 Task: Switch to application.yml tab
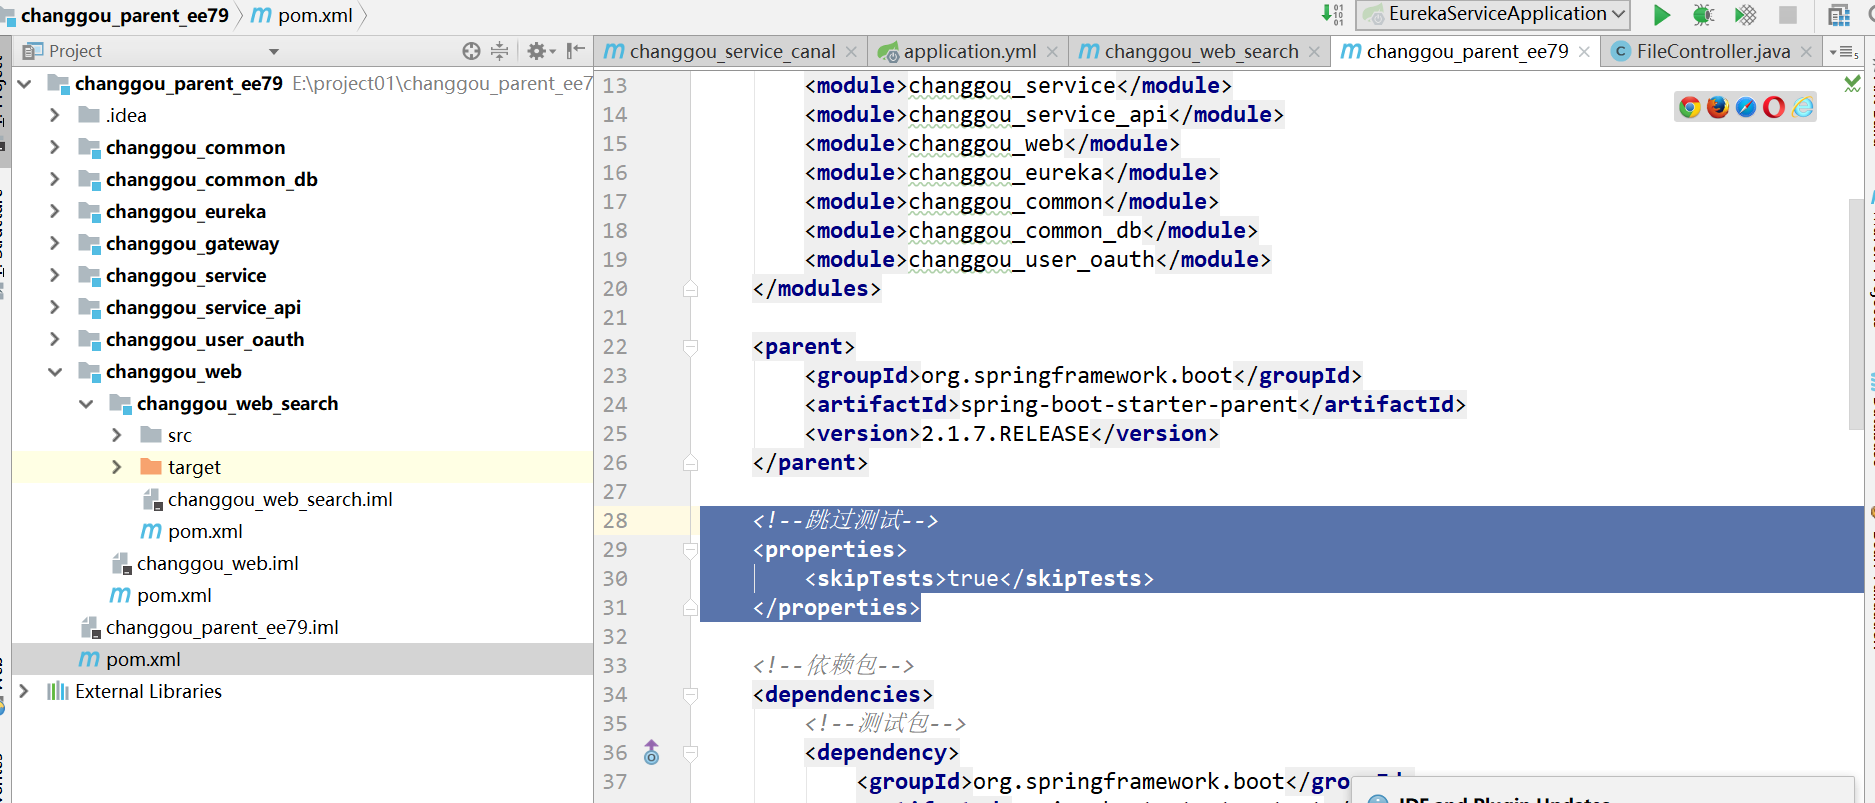tap(969, 52)
